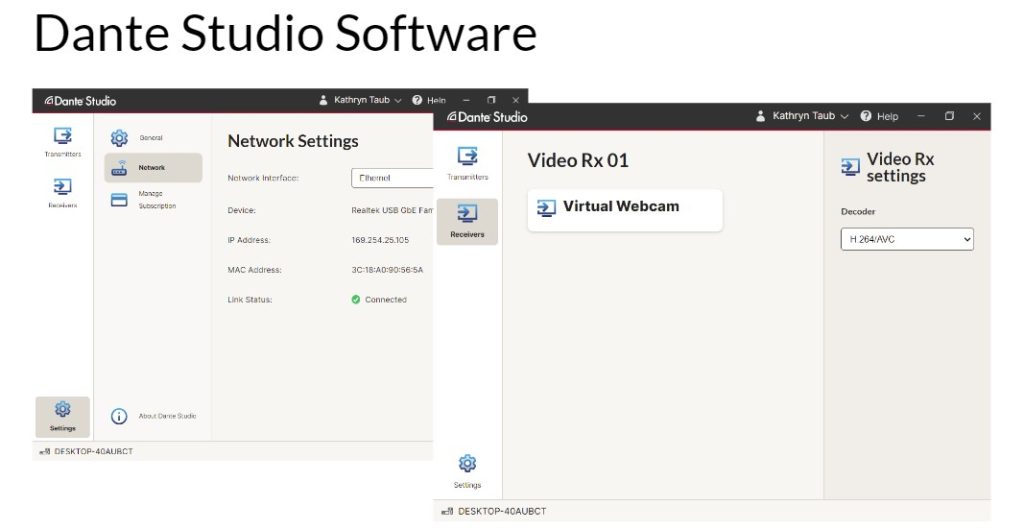Open Settings gear in the right window
Viewport: 1024px width, 530px height.
(x=468, y=472)
